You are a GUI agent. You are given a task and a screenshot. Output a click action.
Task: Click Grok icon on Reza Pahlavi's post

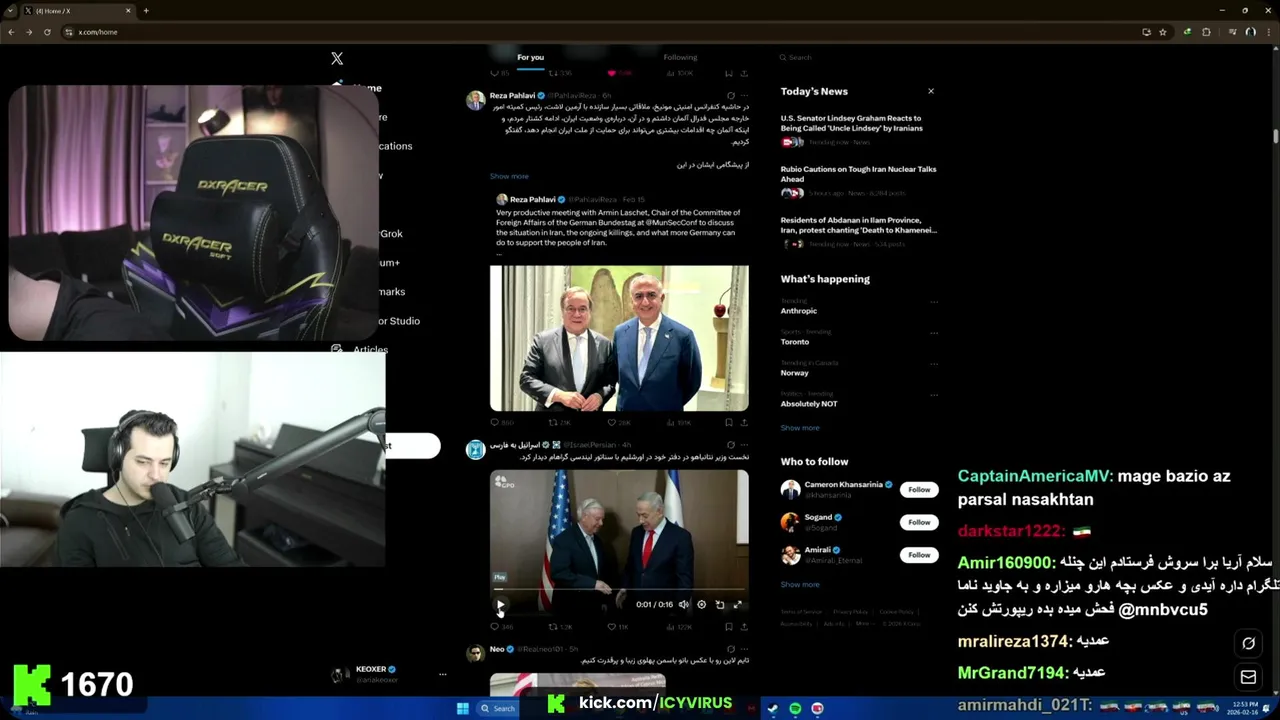coord(730,96)
